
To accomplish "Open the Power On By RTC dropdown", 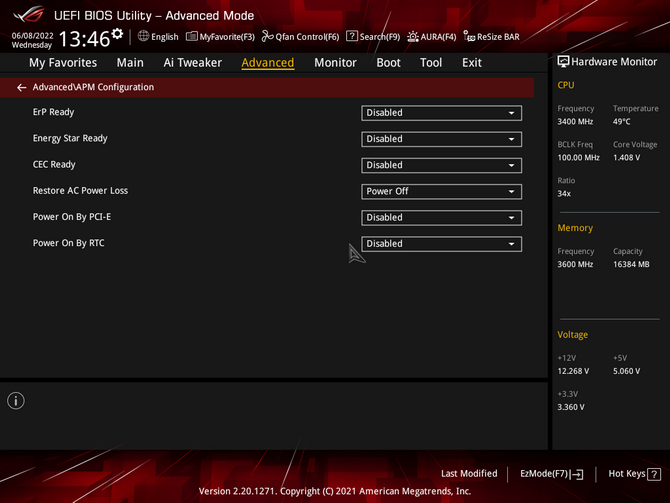I will click(x=441, y=243).
